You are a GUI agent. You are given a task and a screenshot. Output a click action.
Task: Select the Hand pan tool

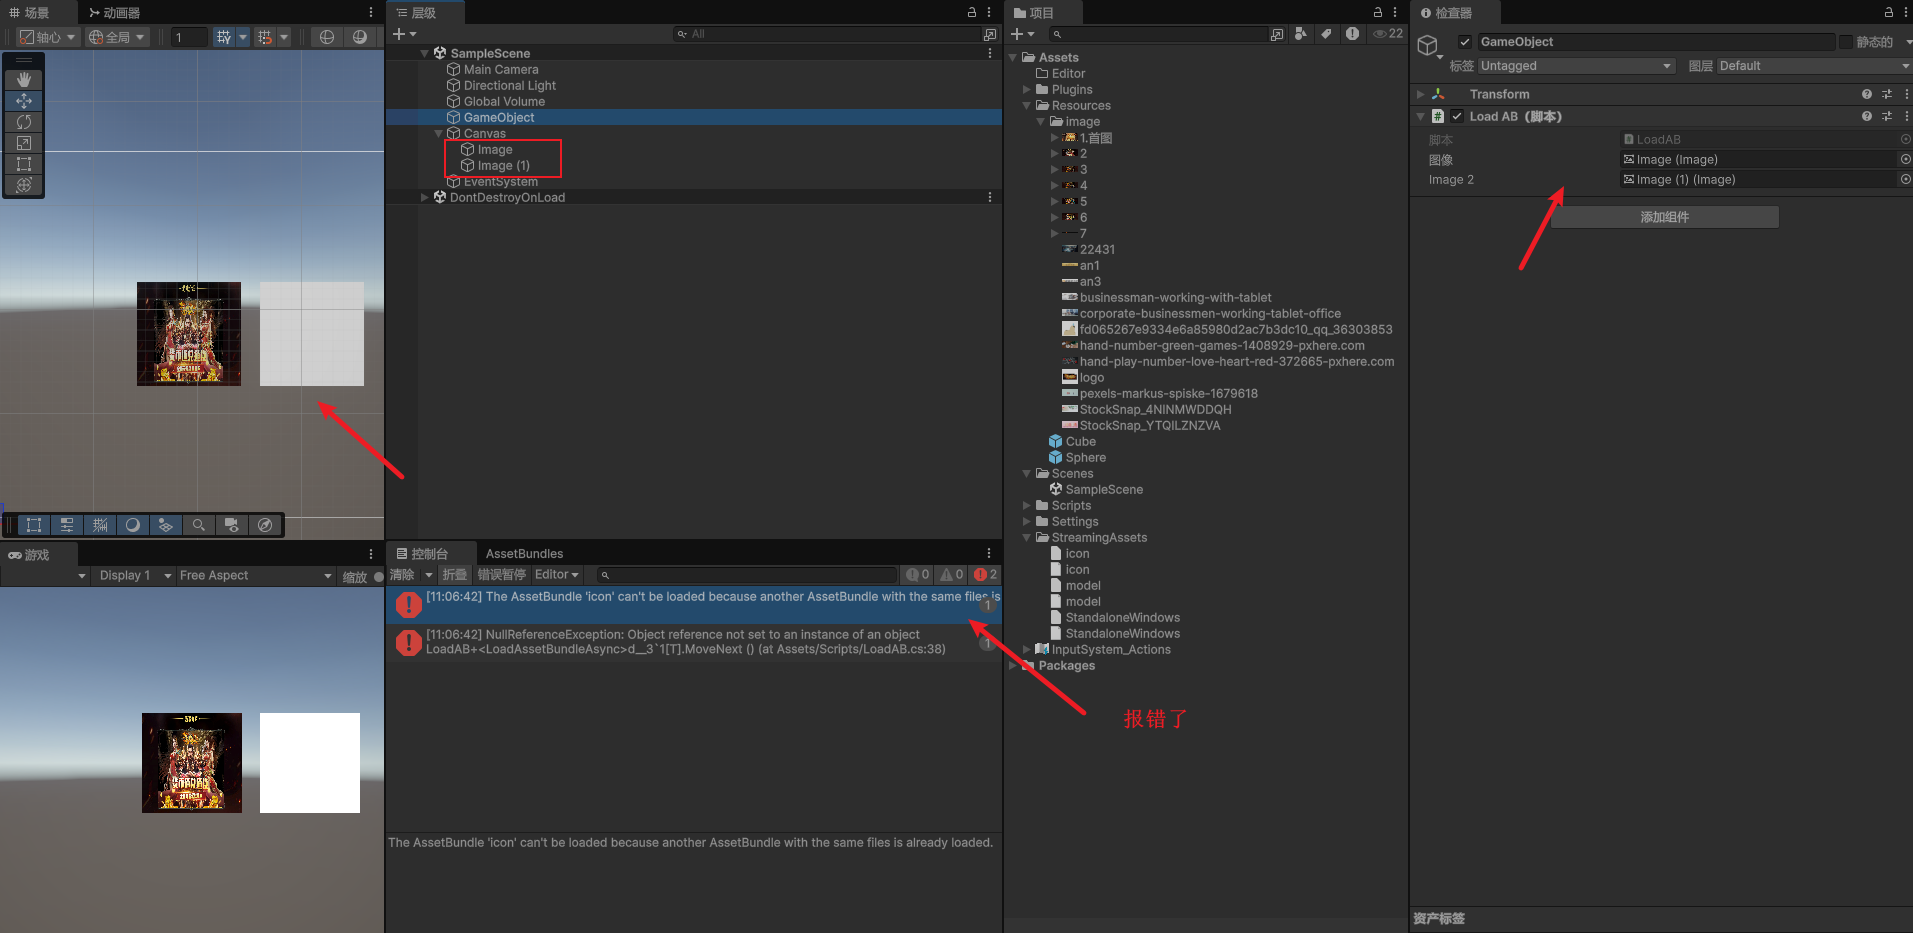pos(23,79)
